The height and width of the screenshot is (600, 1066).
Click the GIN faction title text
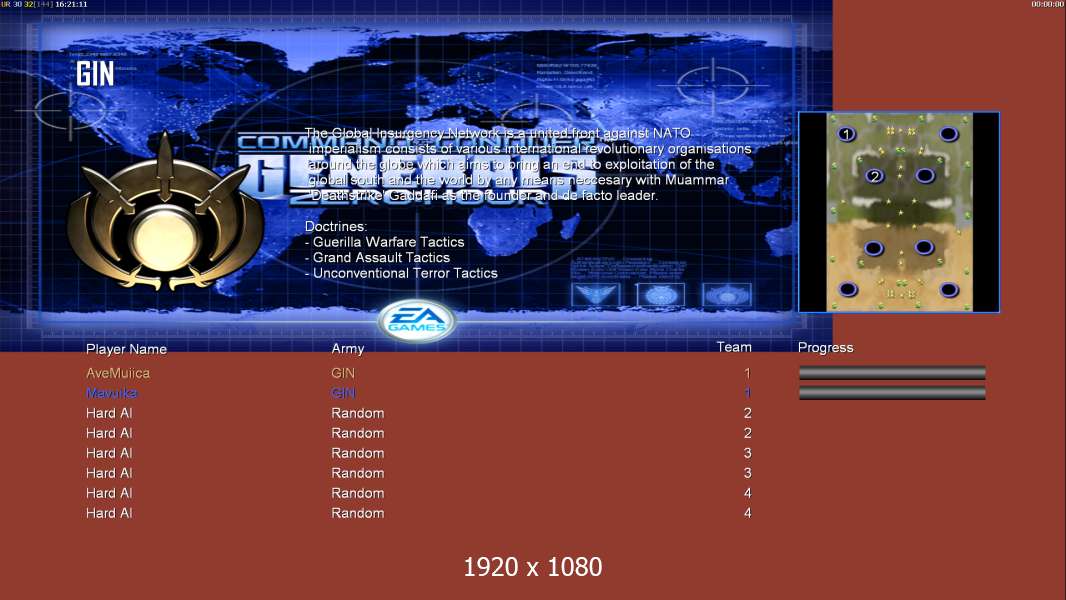point(94,73)
